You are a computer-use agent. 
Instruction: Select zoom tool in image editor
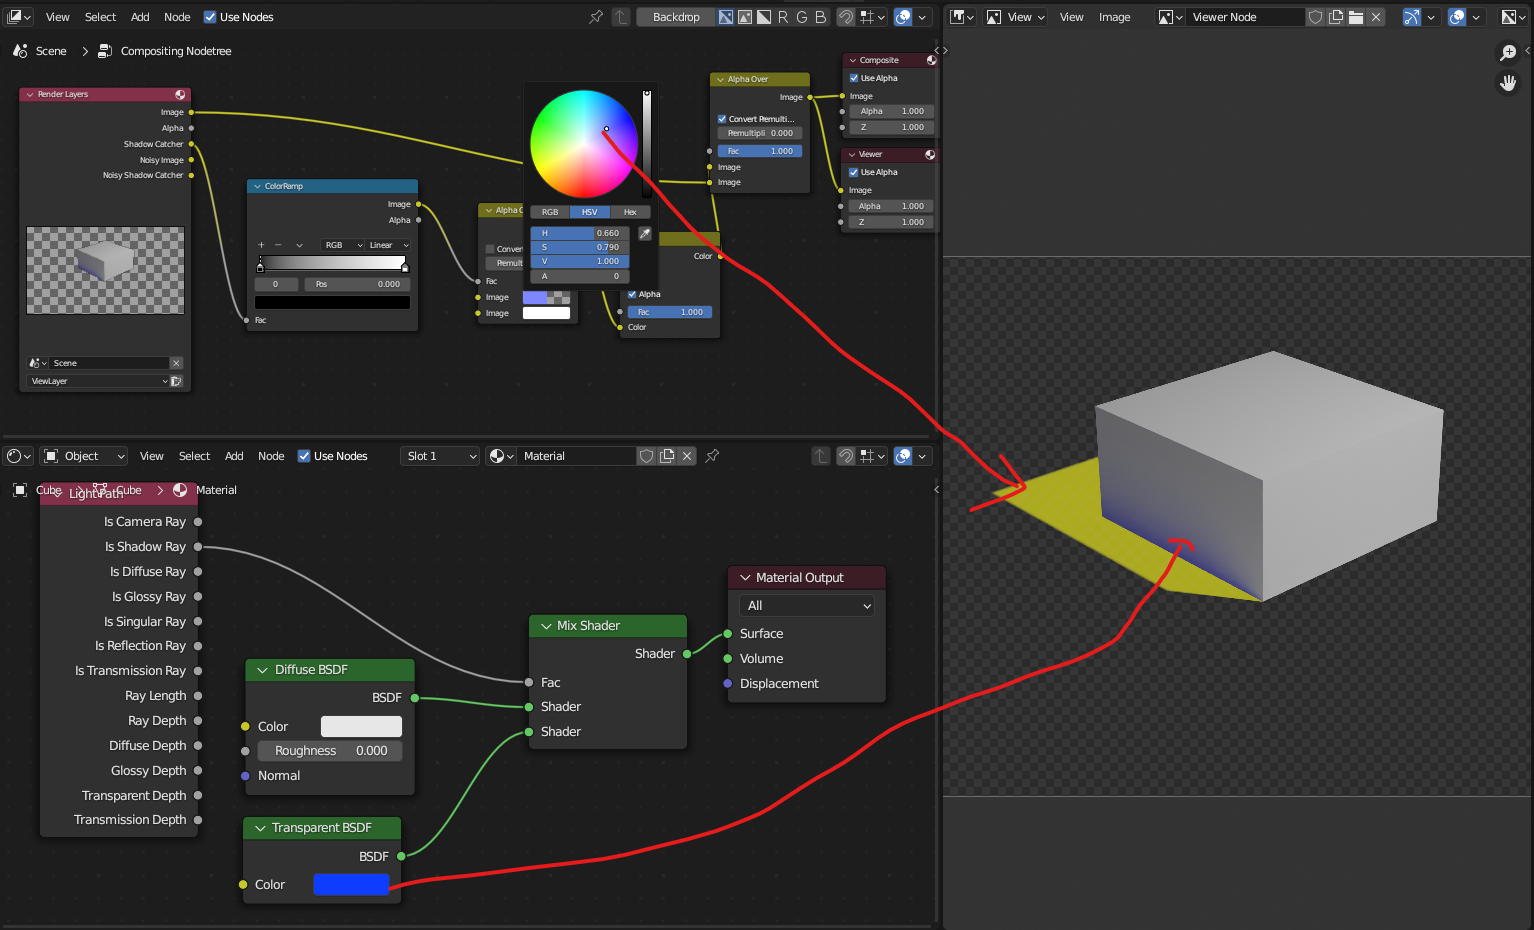[1508, 53]
